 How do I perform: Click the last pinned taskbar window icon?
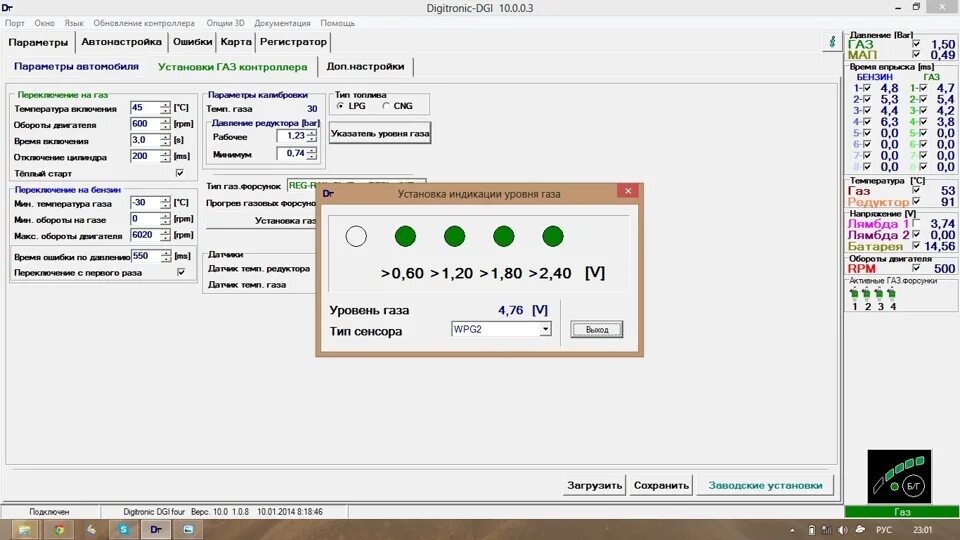(188, 530)
